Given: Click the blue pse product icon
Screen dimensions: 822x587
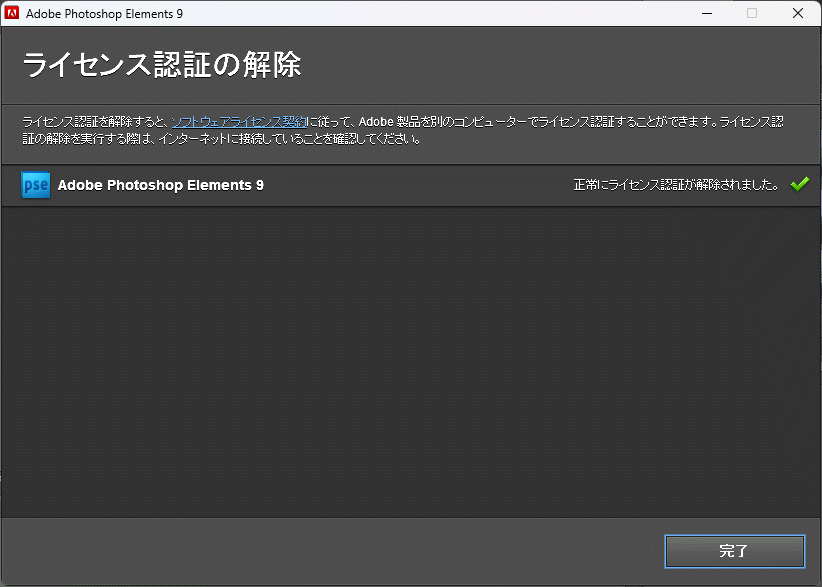Looking at the screenshot, I should (36, 185).
